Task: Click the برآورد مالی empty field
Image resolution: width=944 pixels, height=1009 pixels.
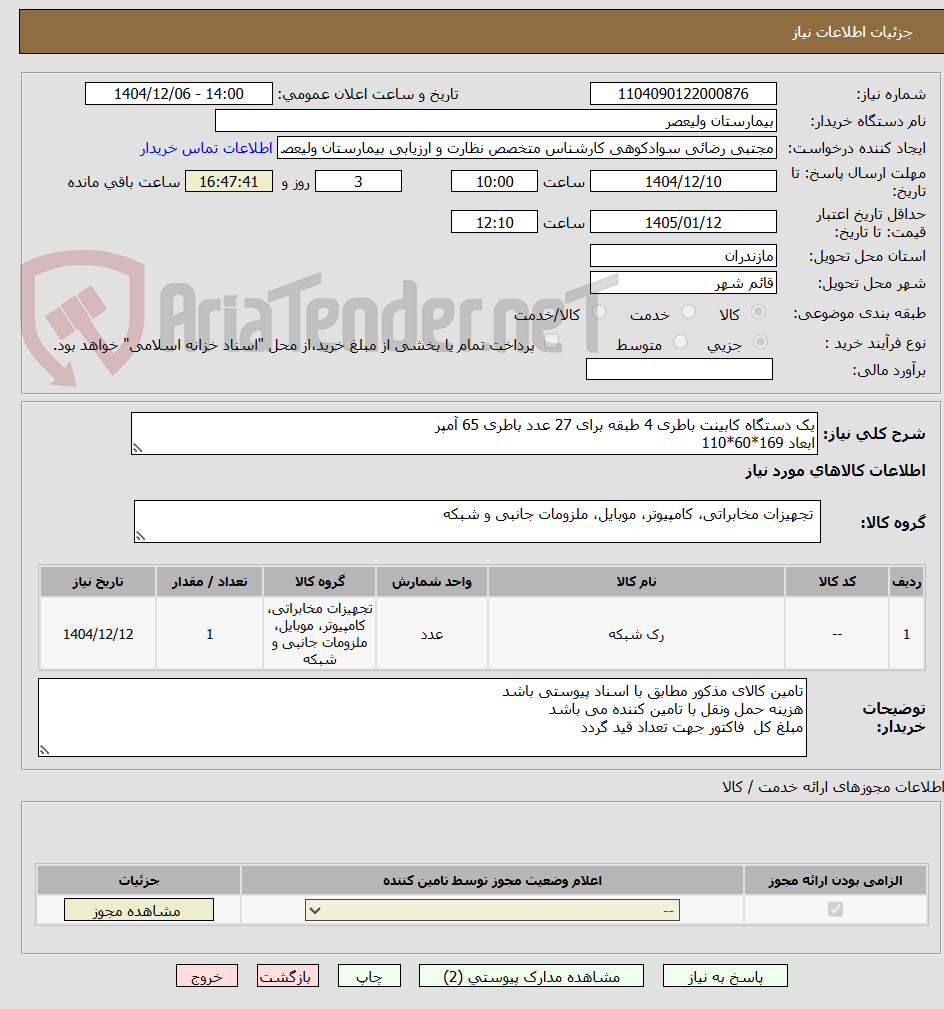Action: point(679,369)
